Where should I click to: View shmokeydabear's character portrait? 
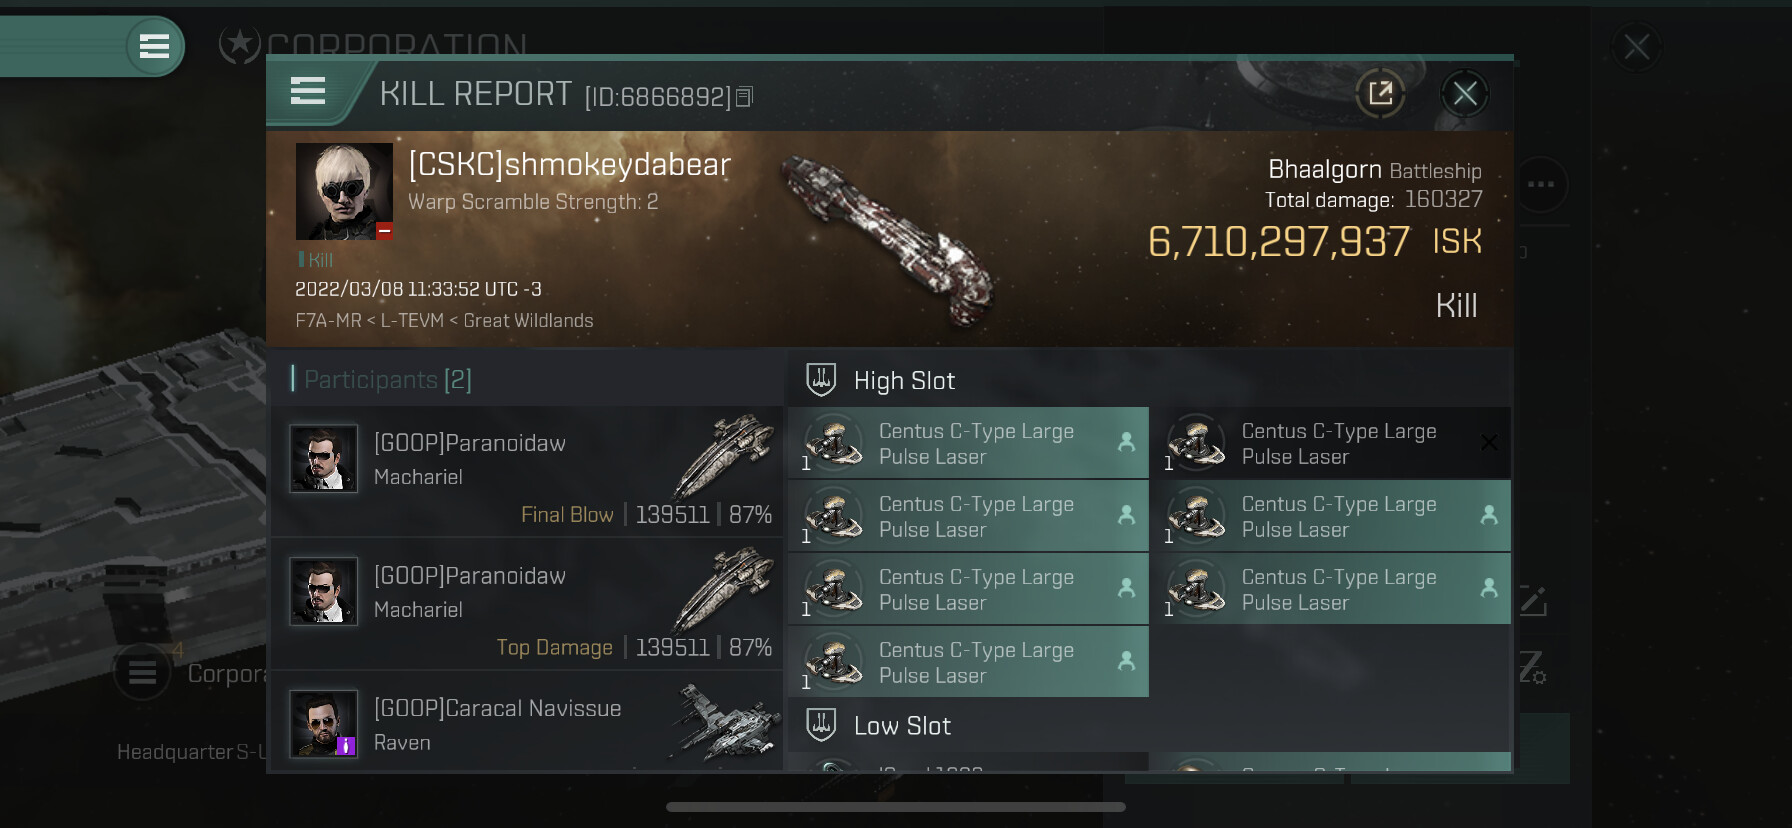pos(344,191)
